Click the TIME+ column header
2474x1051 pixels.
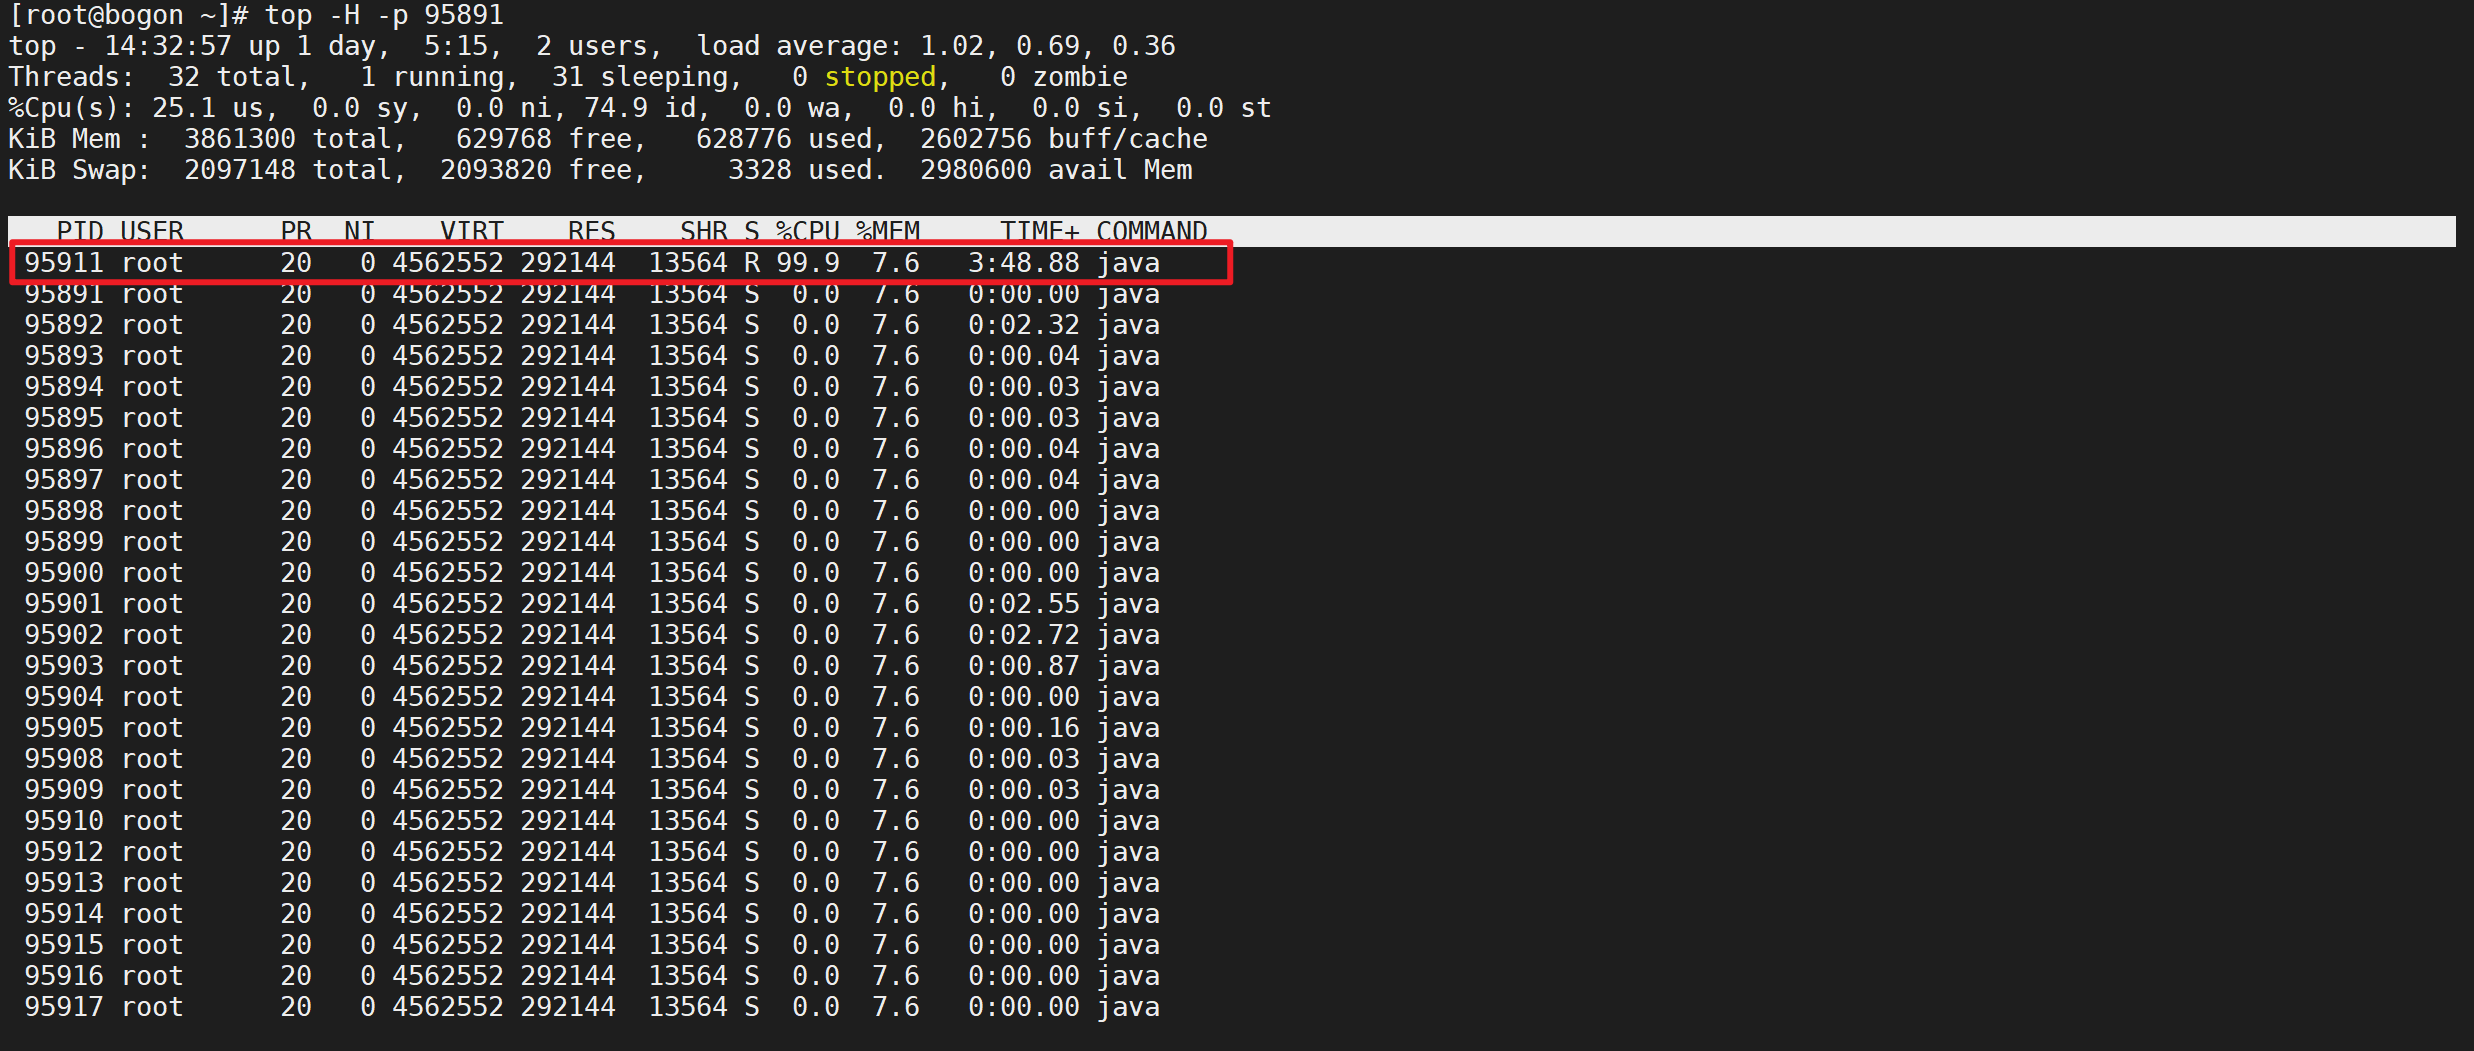point(1040,232)
